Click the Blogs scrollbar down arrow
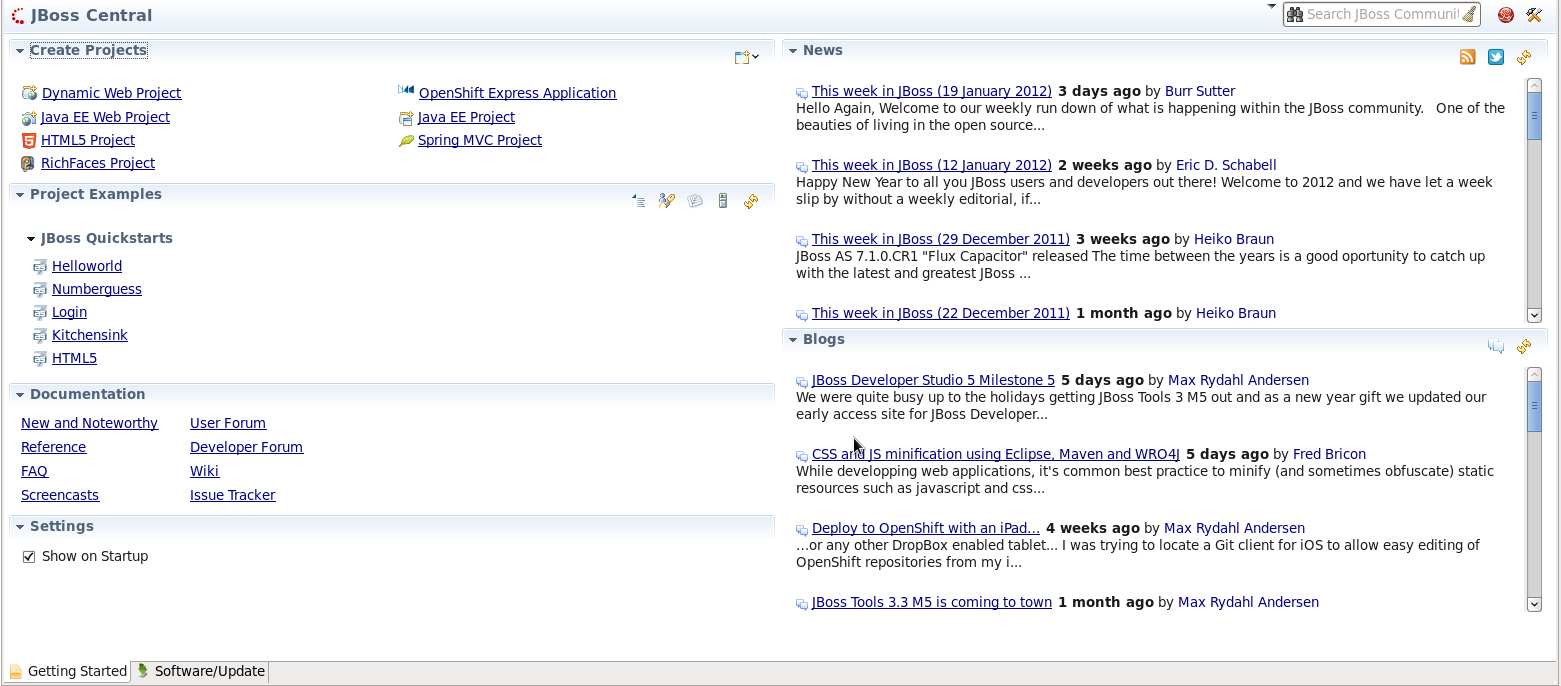The width and height of the screenshot is (1561, 686). pos(1534,604)
